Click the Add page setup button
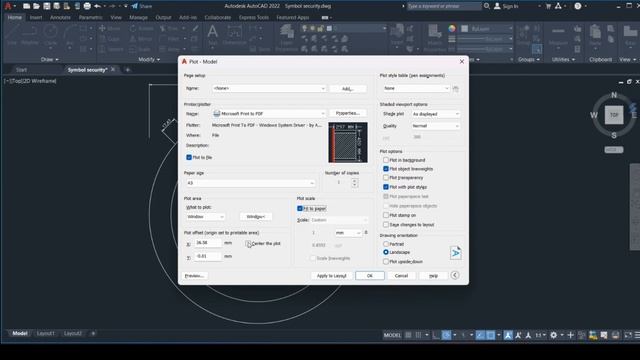 (348, 89)
